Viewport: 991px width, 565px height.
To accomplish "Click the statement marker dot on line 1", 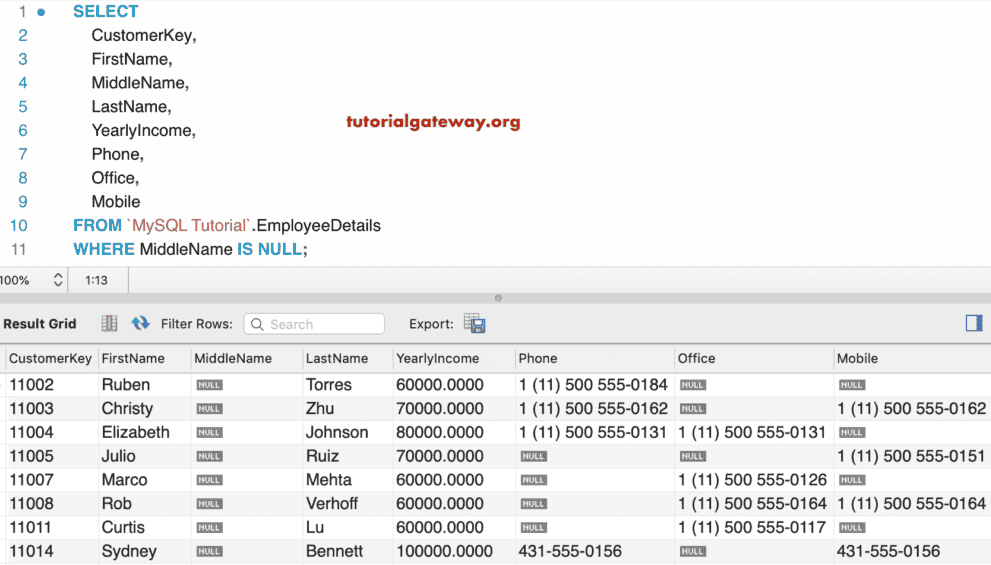I will (41, 12).
